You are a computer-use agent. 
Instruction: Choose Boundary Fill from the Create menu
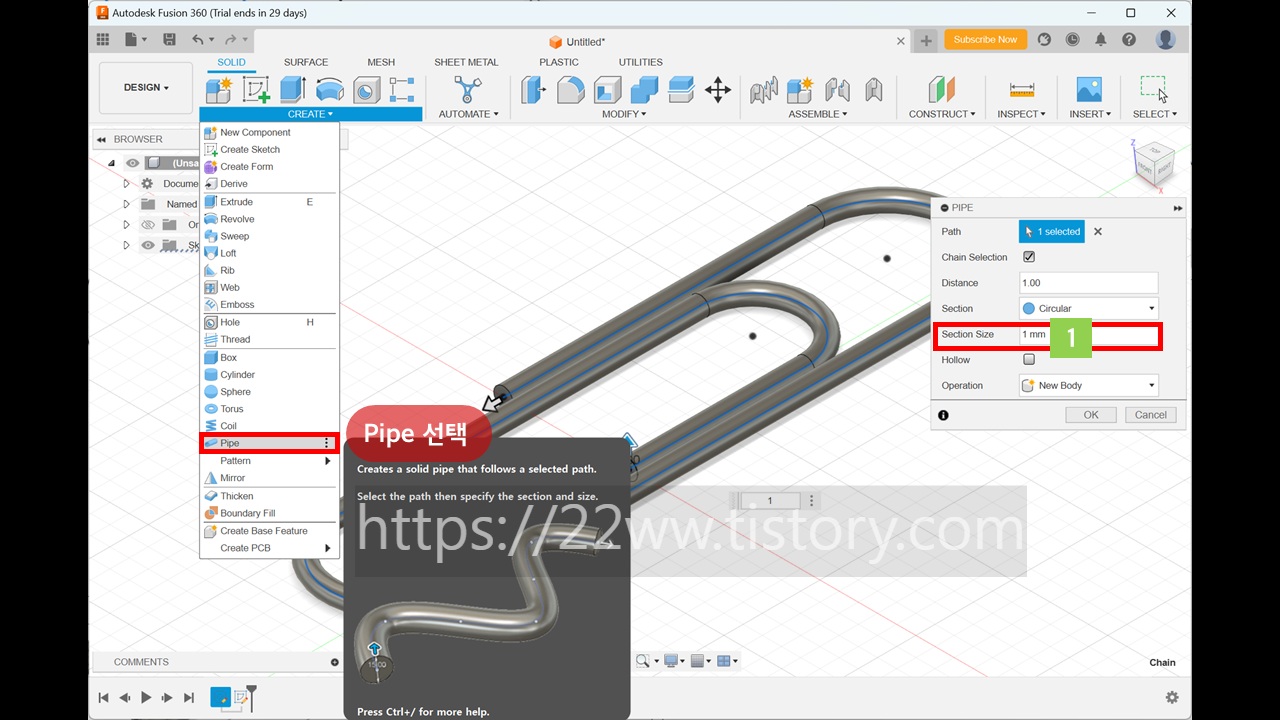coord(269,513)
